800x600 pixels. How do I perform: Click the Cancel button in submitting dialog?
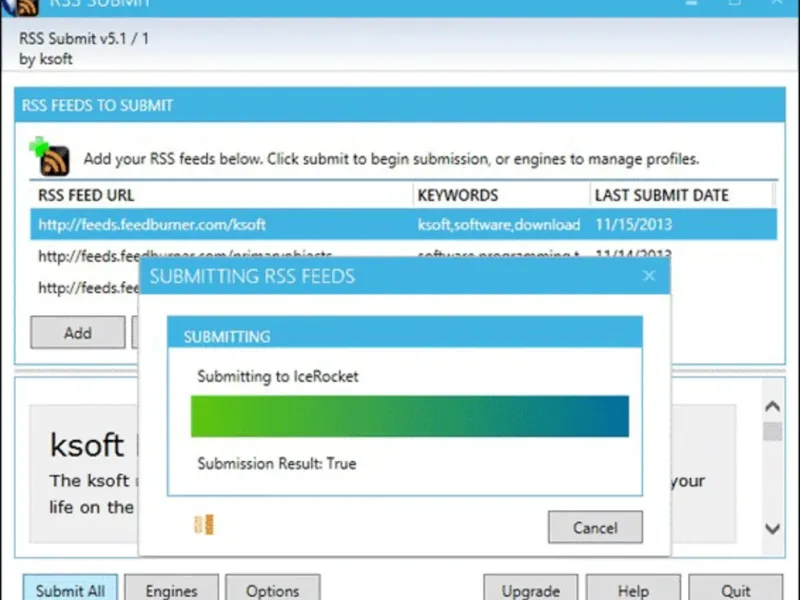[595, 527]
